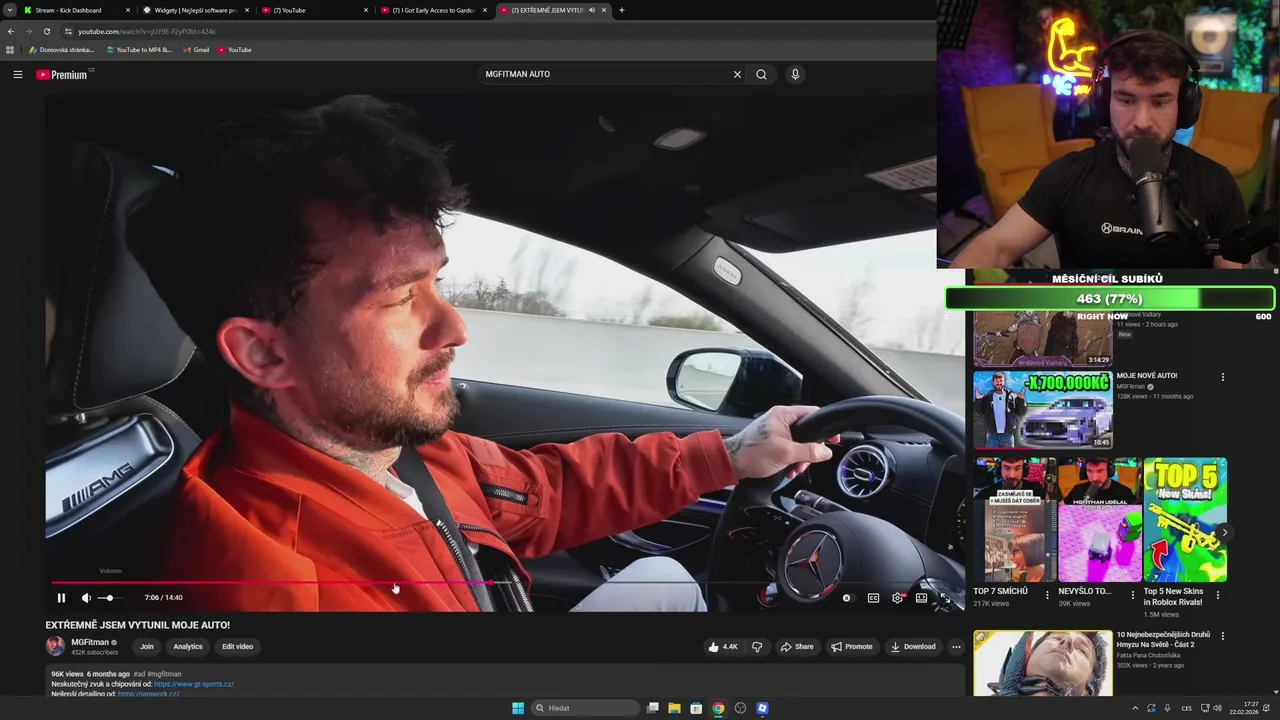Open Domovská stránka bookmark
Image resolution: width=1280 pixels, height=720 pixels.
tap(62, 50)
